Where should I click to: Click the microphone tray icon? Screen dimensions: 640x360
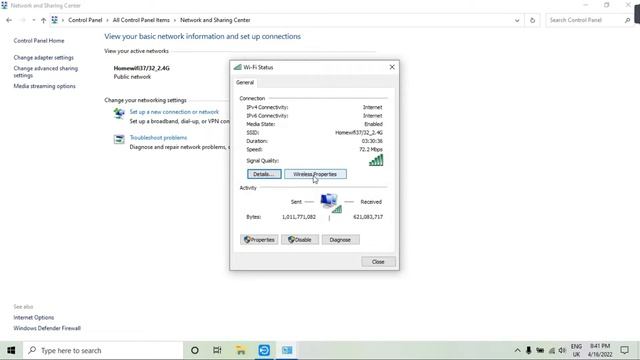point(529,350)
